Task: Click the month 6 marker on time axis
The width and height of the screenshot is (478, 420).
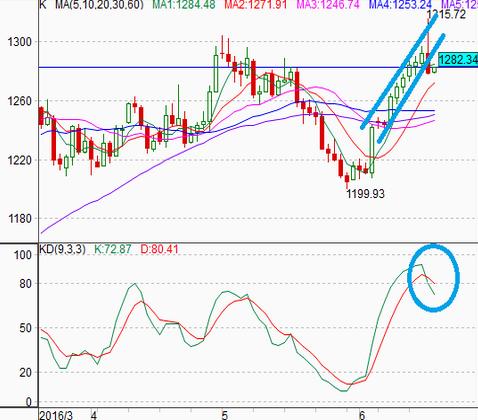Action: point(362,415)
